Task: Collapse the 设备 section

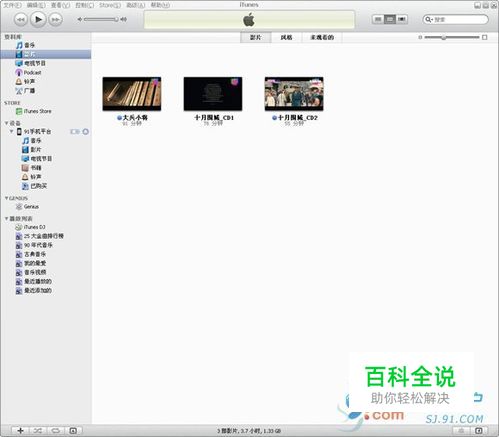Action: (6, 123)
